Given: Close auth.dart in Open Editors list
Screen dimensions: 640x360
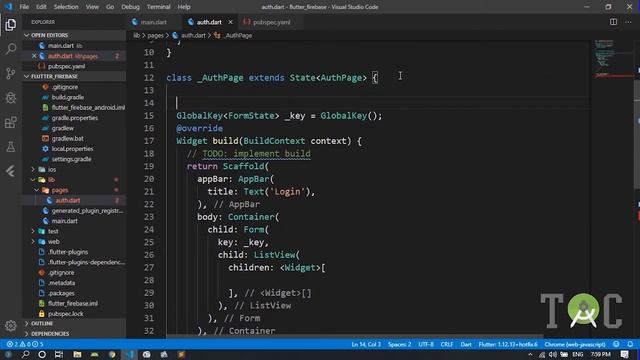Looking at the screenshot, I should 34,56.
